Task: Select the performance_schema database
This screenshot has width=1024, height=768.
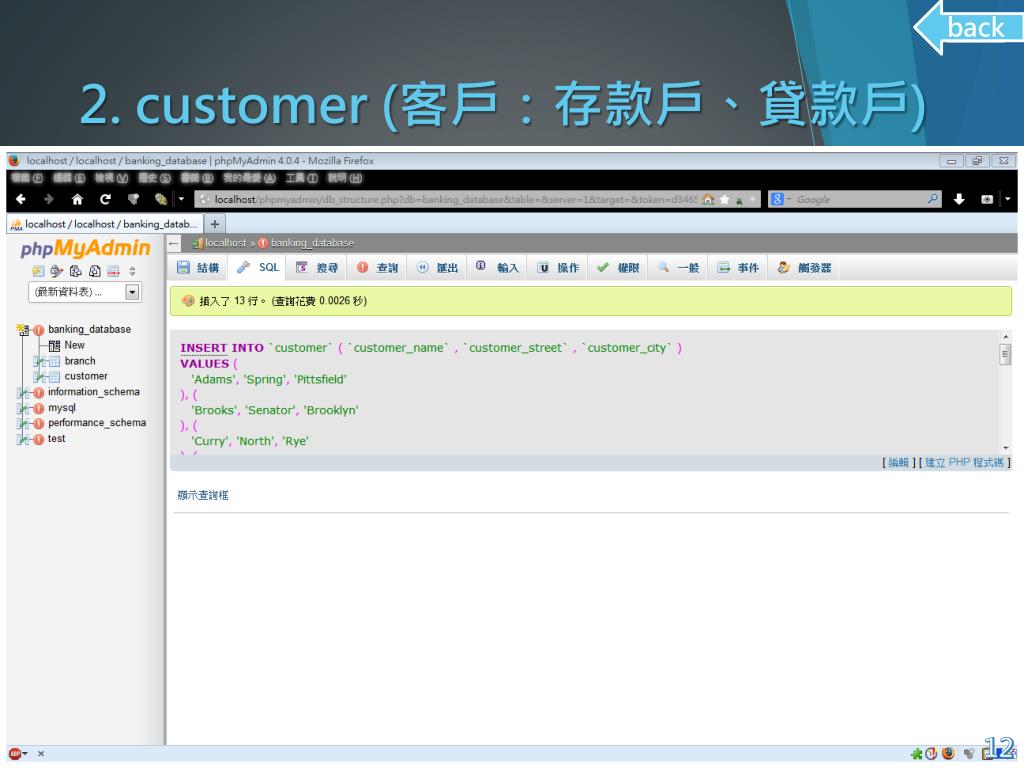Action: coord(97,423)
